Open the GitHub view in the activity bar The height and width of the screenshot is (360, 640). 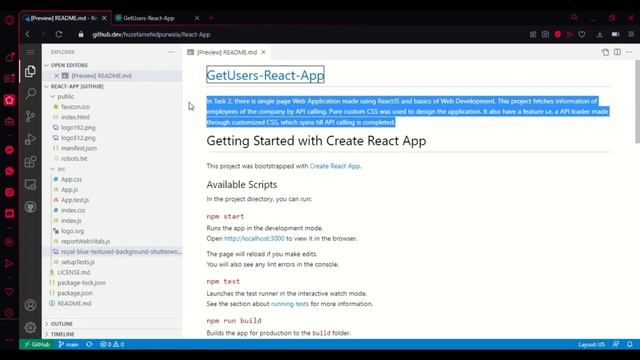(30, 207)
